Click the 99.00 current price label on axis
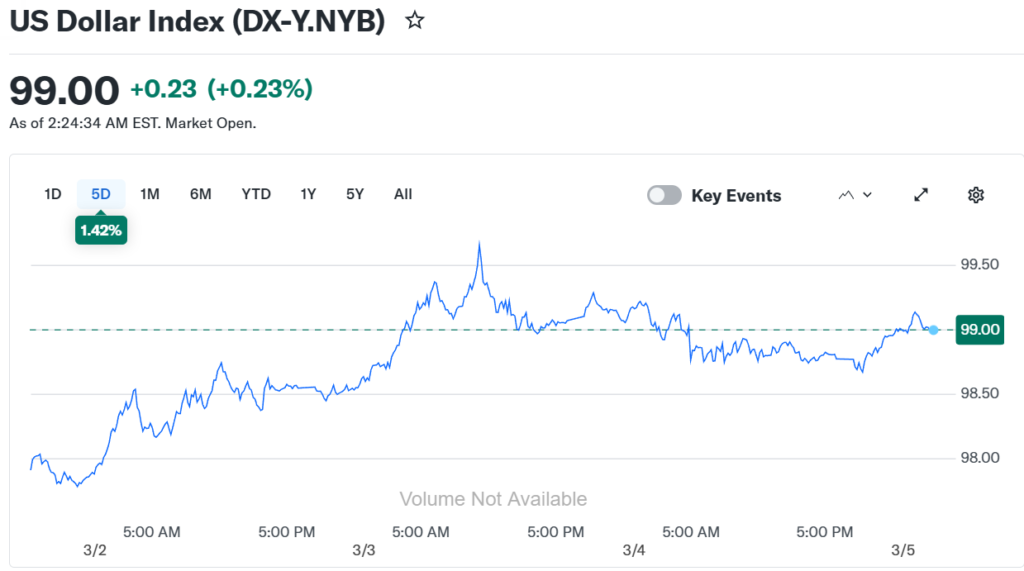The width and height of the screenshot is (1024, 571). coord(979,330)
